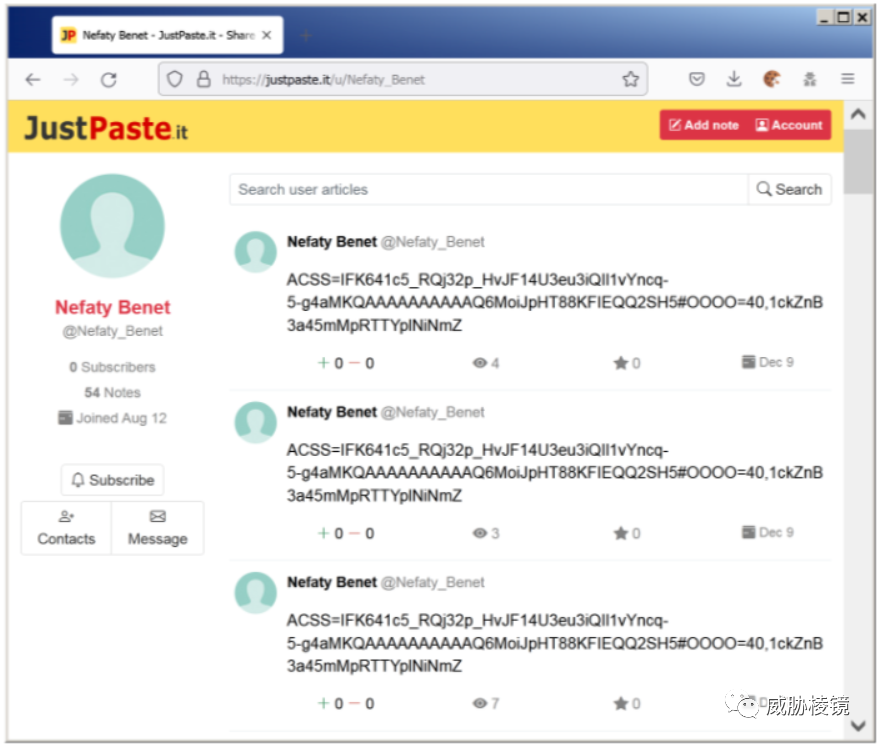Open the browser downloads panel
Screen dimensions: 878x744
(734, 79)
